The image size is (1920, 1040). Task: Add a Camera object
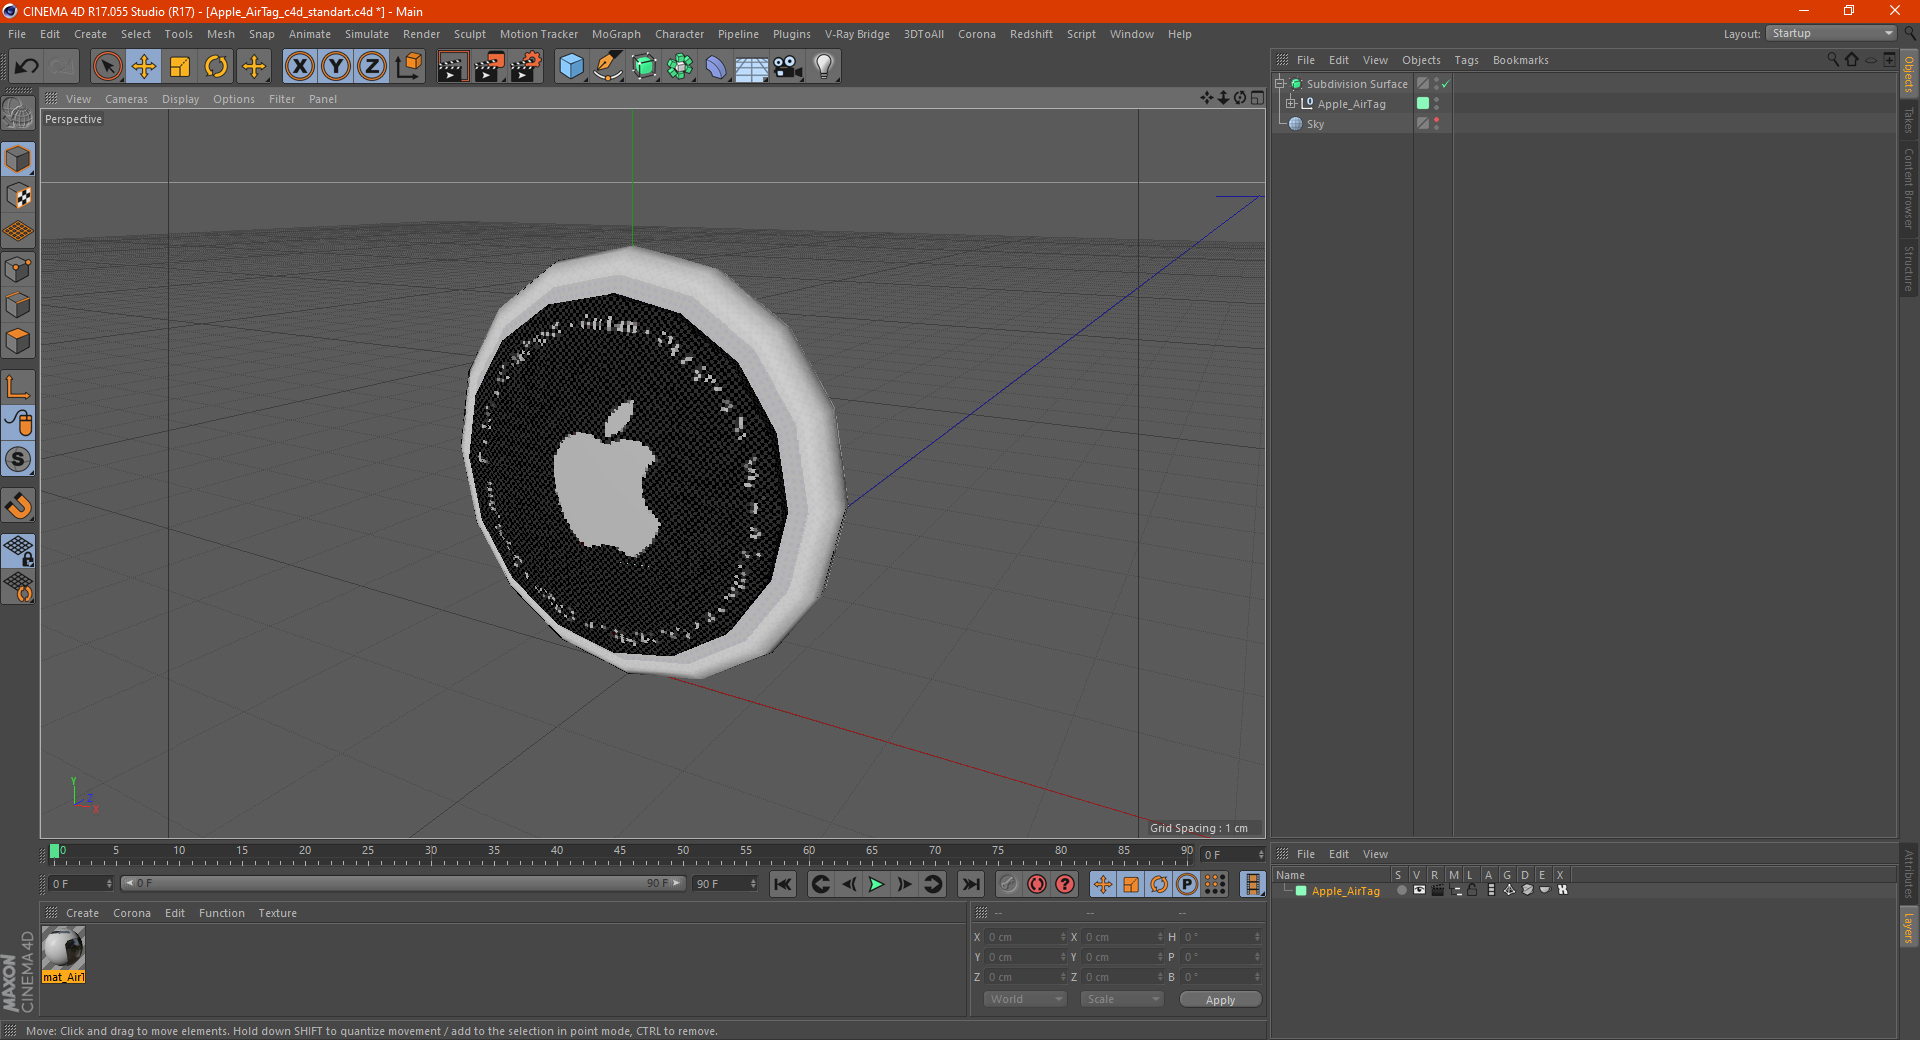tap(788, 67)
